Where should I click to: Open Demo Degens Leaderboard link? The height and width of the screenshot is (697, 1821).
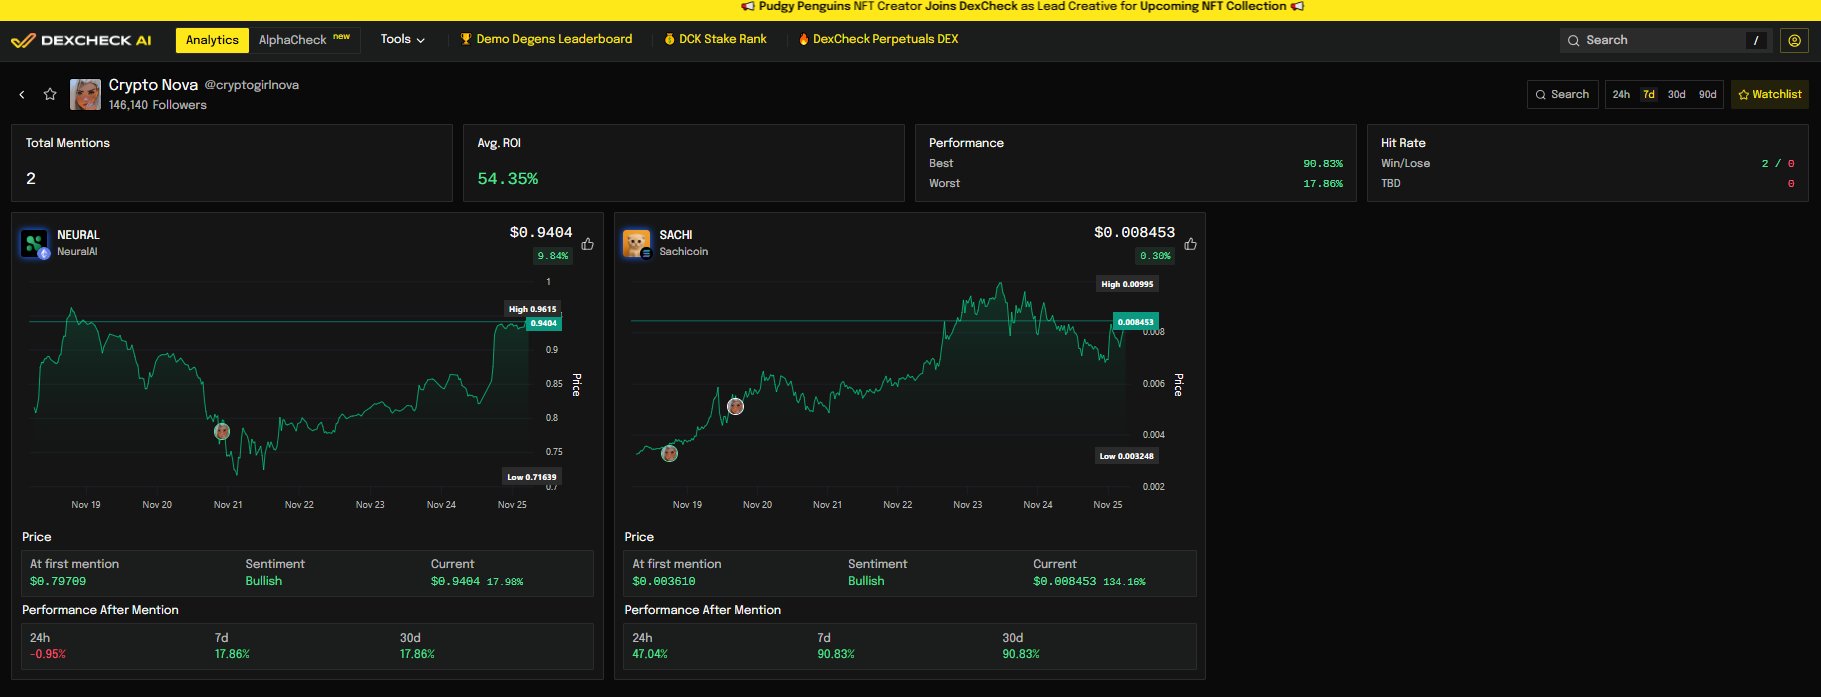point(546,39)
